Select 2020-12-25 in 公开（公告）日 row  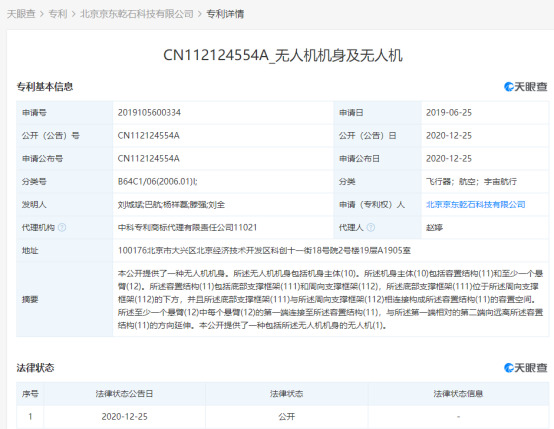point(449,136)
